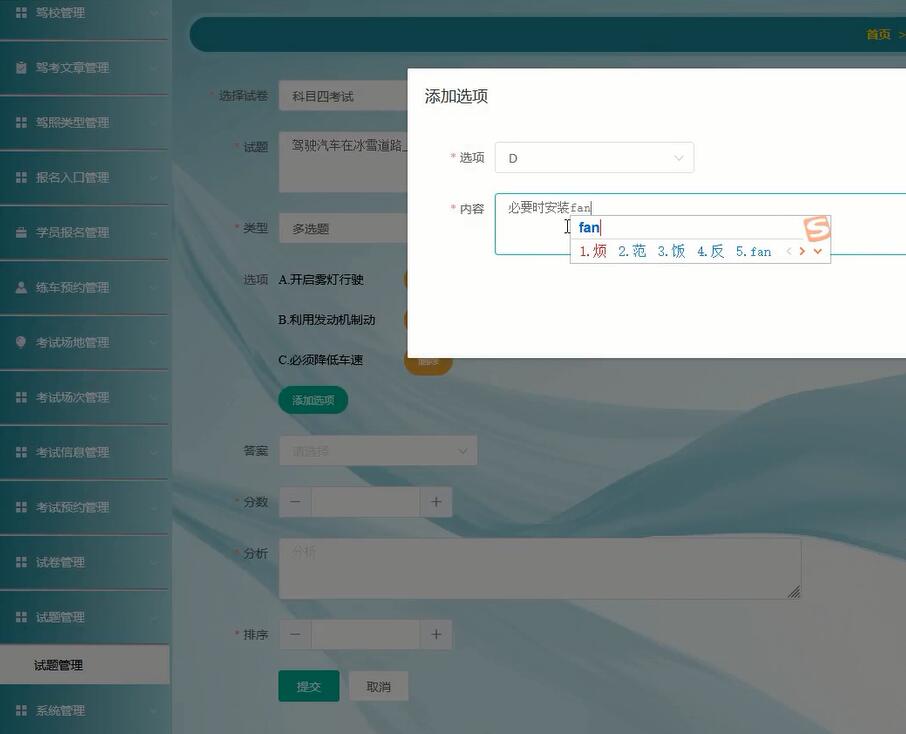Click the 添加选项 dialog title

(x=456, y=96)
